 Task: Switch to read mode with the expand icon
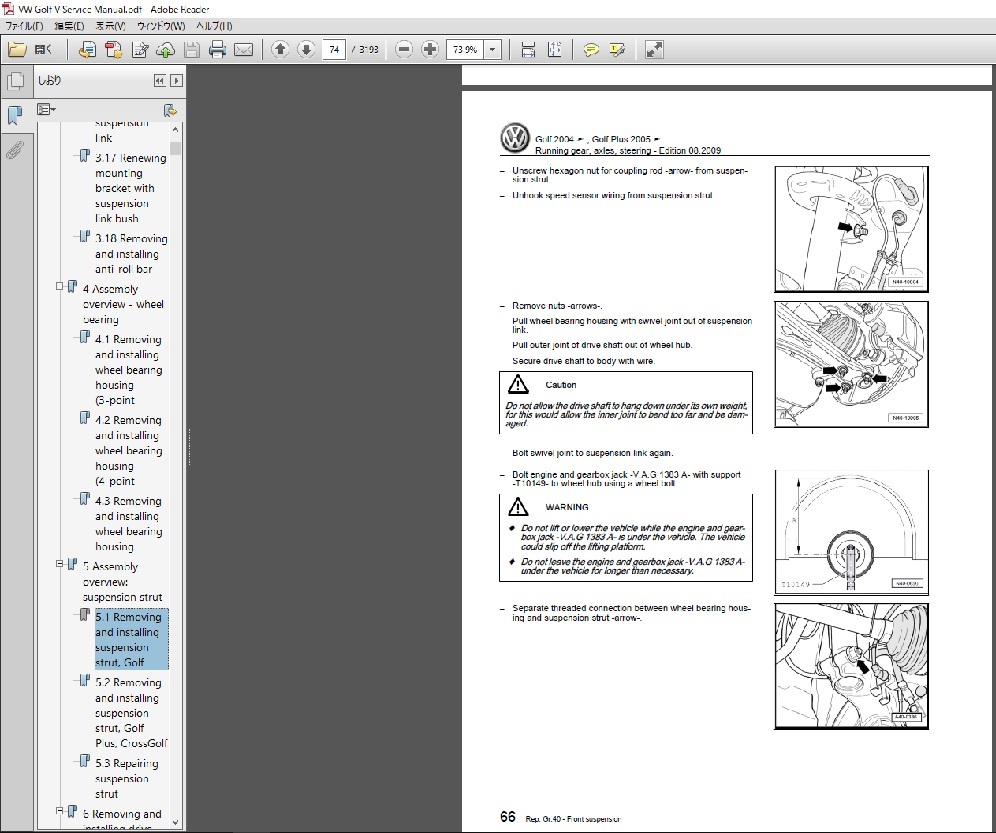pos(654,50)
